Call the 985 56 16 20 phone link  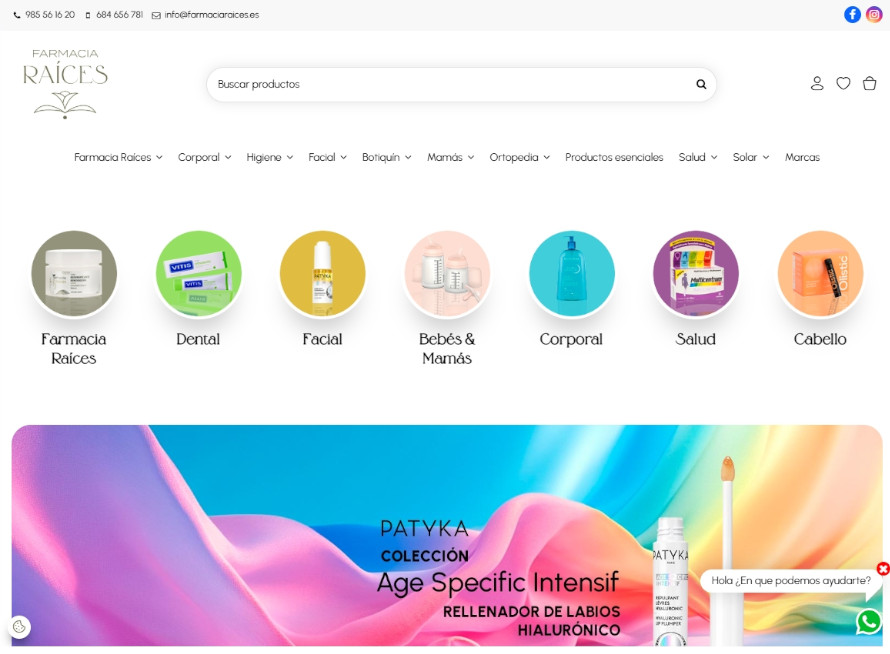pyautogui.click(x=49, y=15)
